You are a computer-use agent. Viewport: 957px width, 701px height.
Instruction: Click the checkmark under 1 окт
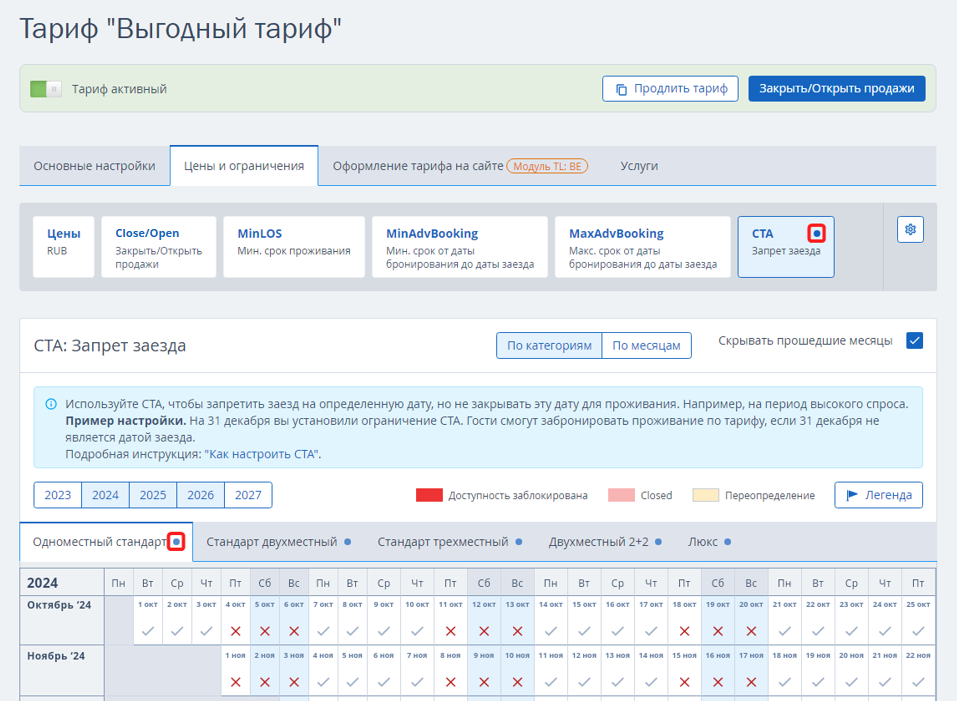coord(148,631)
